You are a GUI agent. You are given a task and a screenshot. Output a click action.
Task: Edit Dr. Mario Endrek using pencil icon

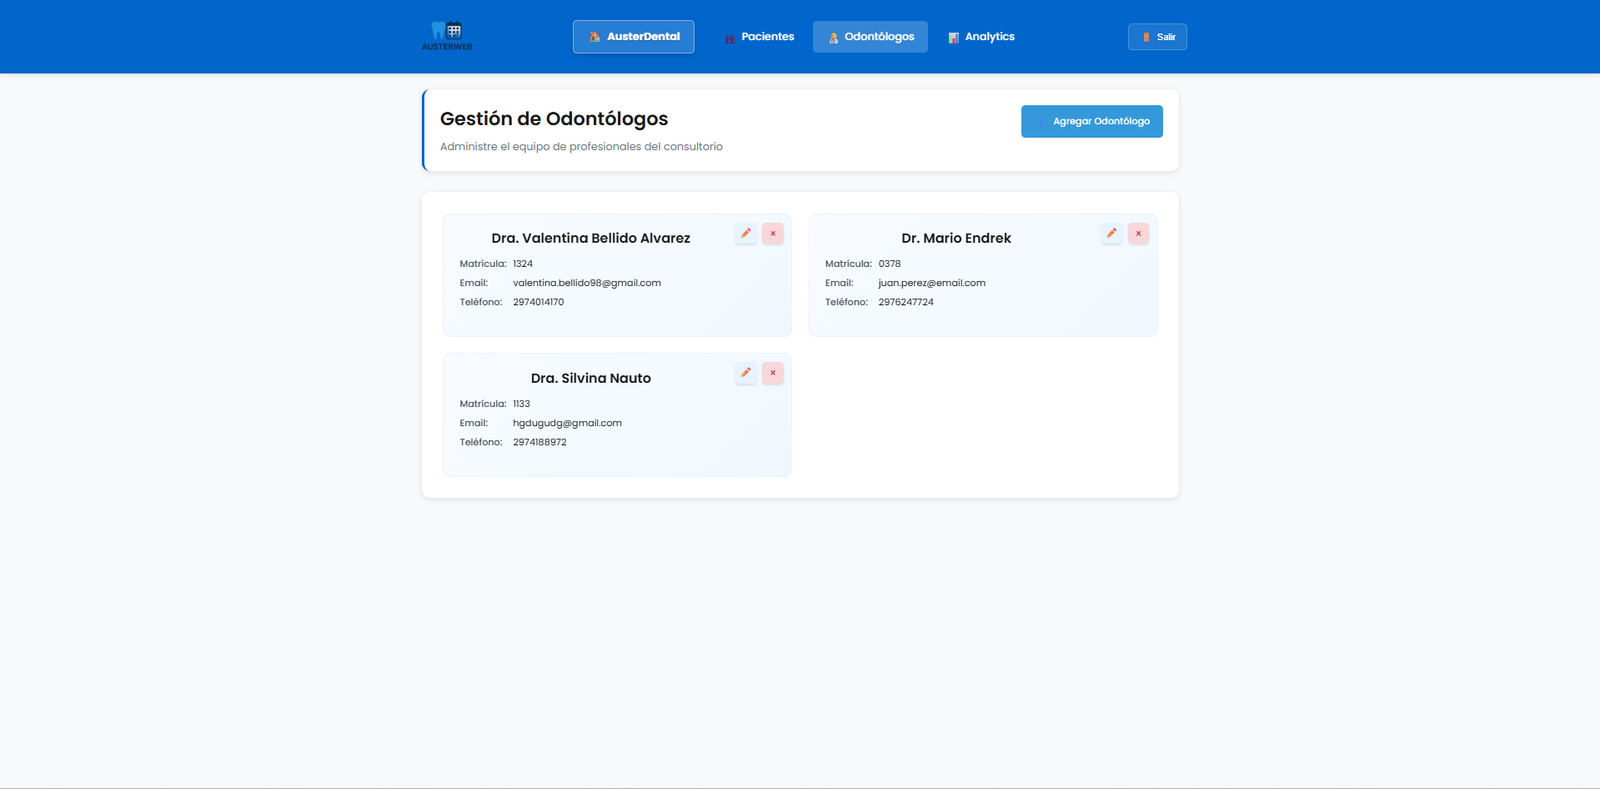[x=1111, y=233]
